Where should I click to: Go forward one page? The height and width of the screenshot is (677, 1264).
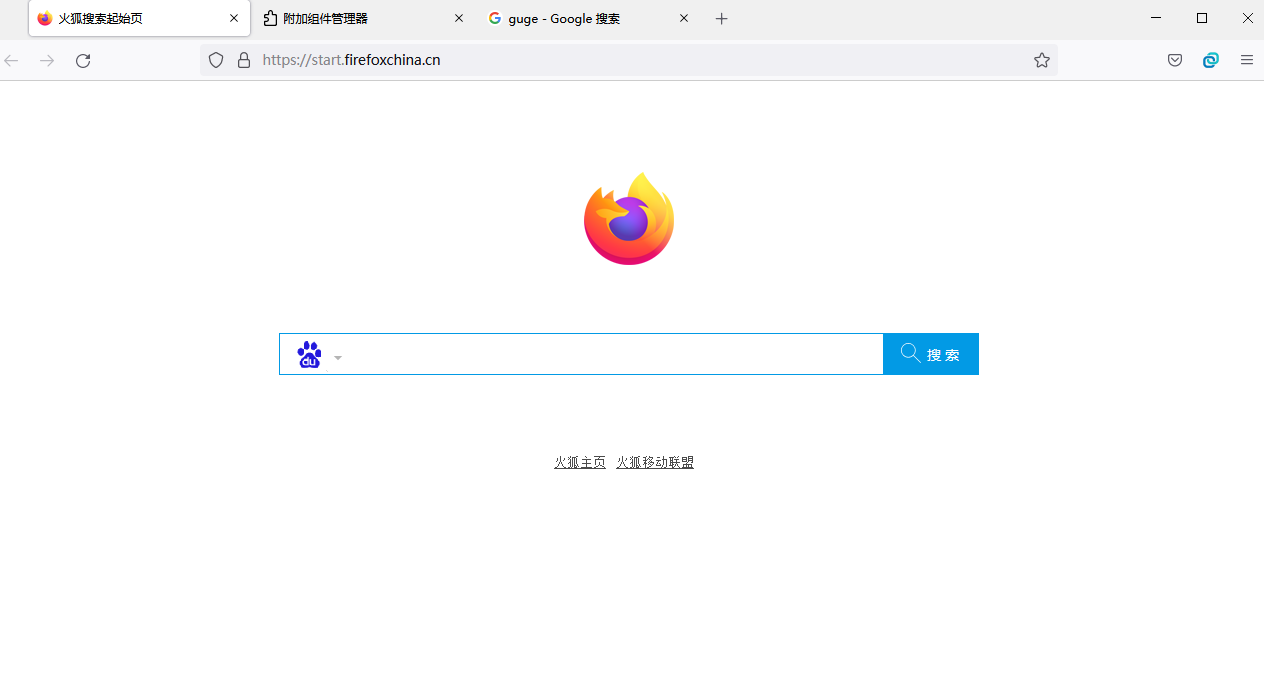pos(47,61)
